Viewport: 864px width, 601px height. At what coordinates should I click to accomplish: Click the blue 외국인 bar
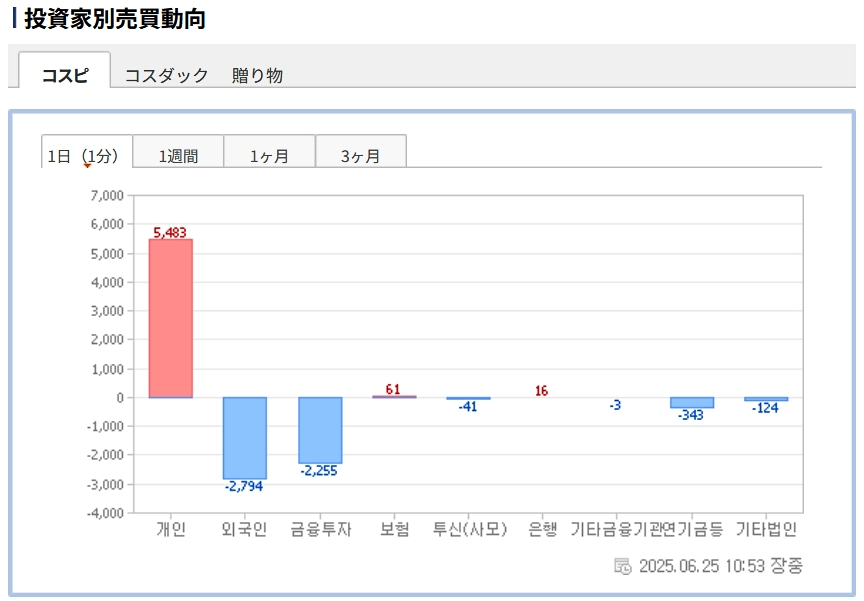(245, 438)
